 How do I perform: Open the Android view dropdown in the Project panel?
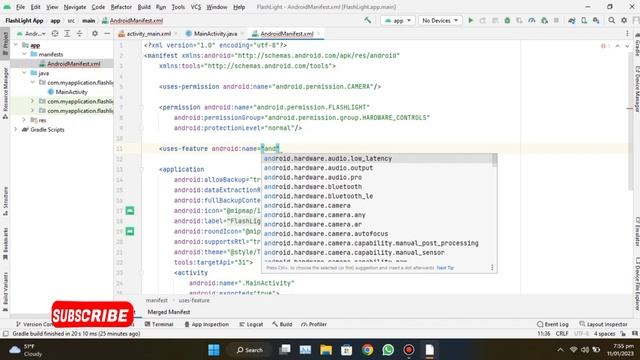(31, 33)
